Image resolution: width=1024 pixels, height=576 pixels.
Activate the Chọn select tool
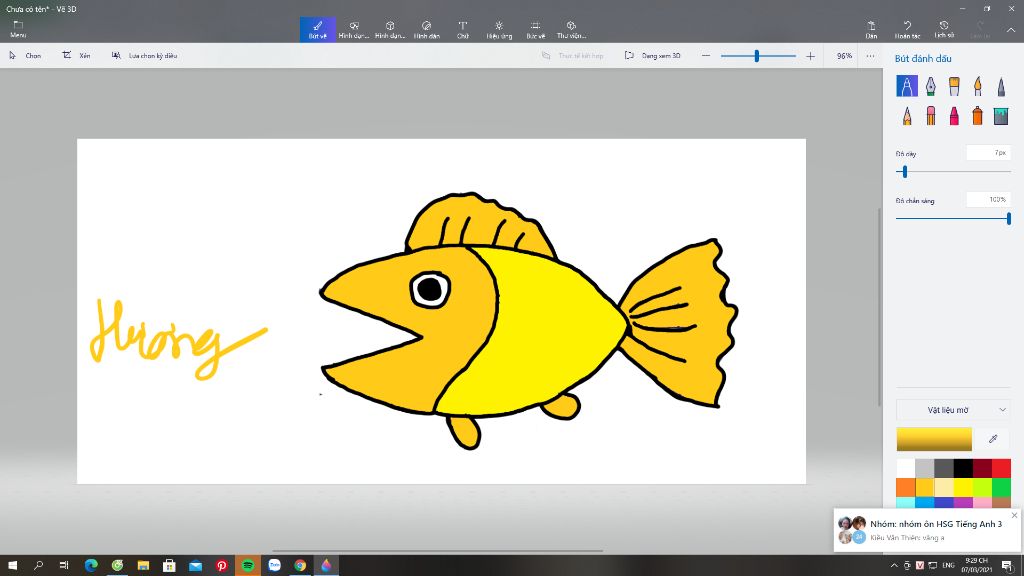[x=25, y=56]
